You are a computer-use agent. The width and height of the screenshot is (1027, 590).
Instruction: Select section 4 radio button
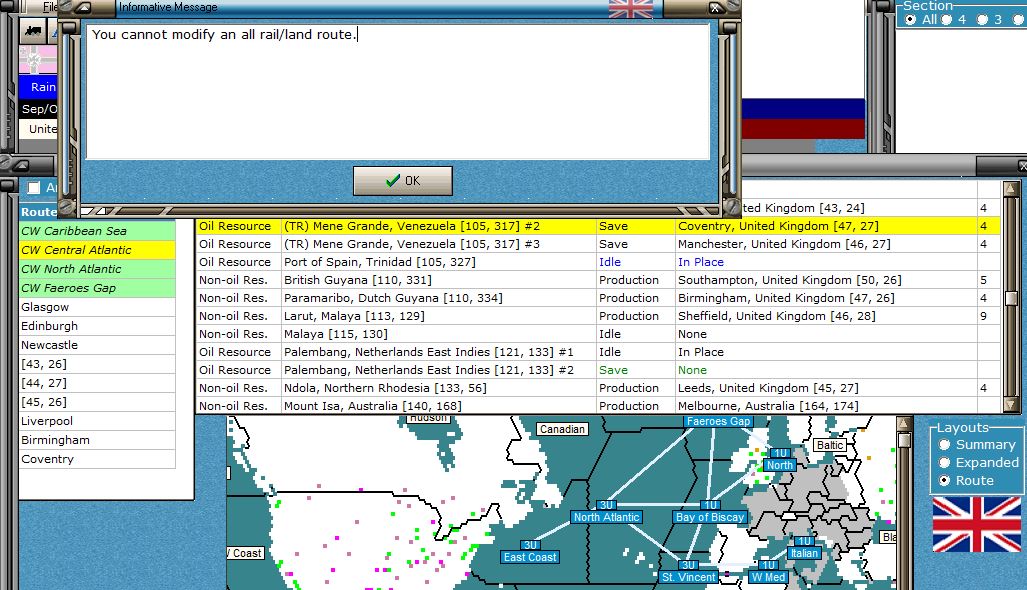[946, 20]
